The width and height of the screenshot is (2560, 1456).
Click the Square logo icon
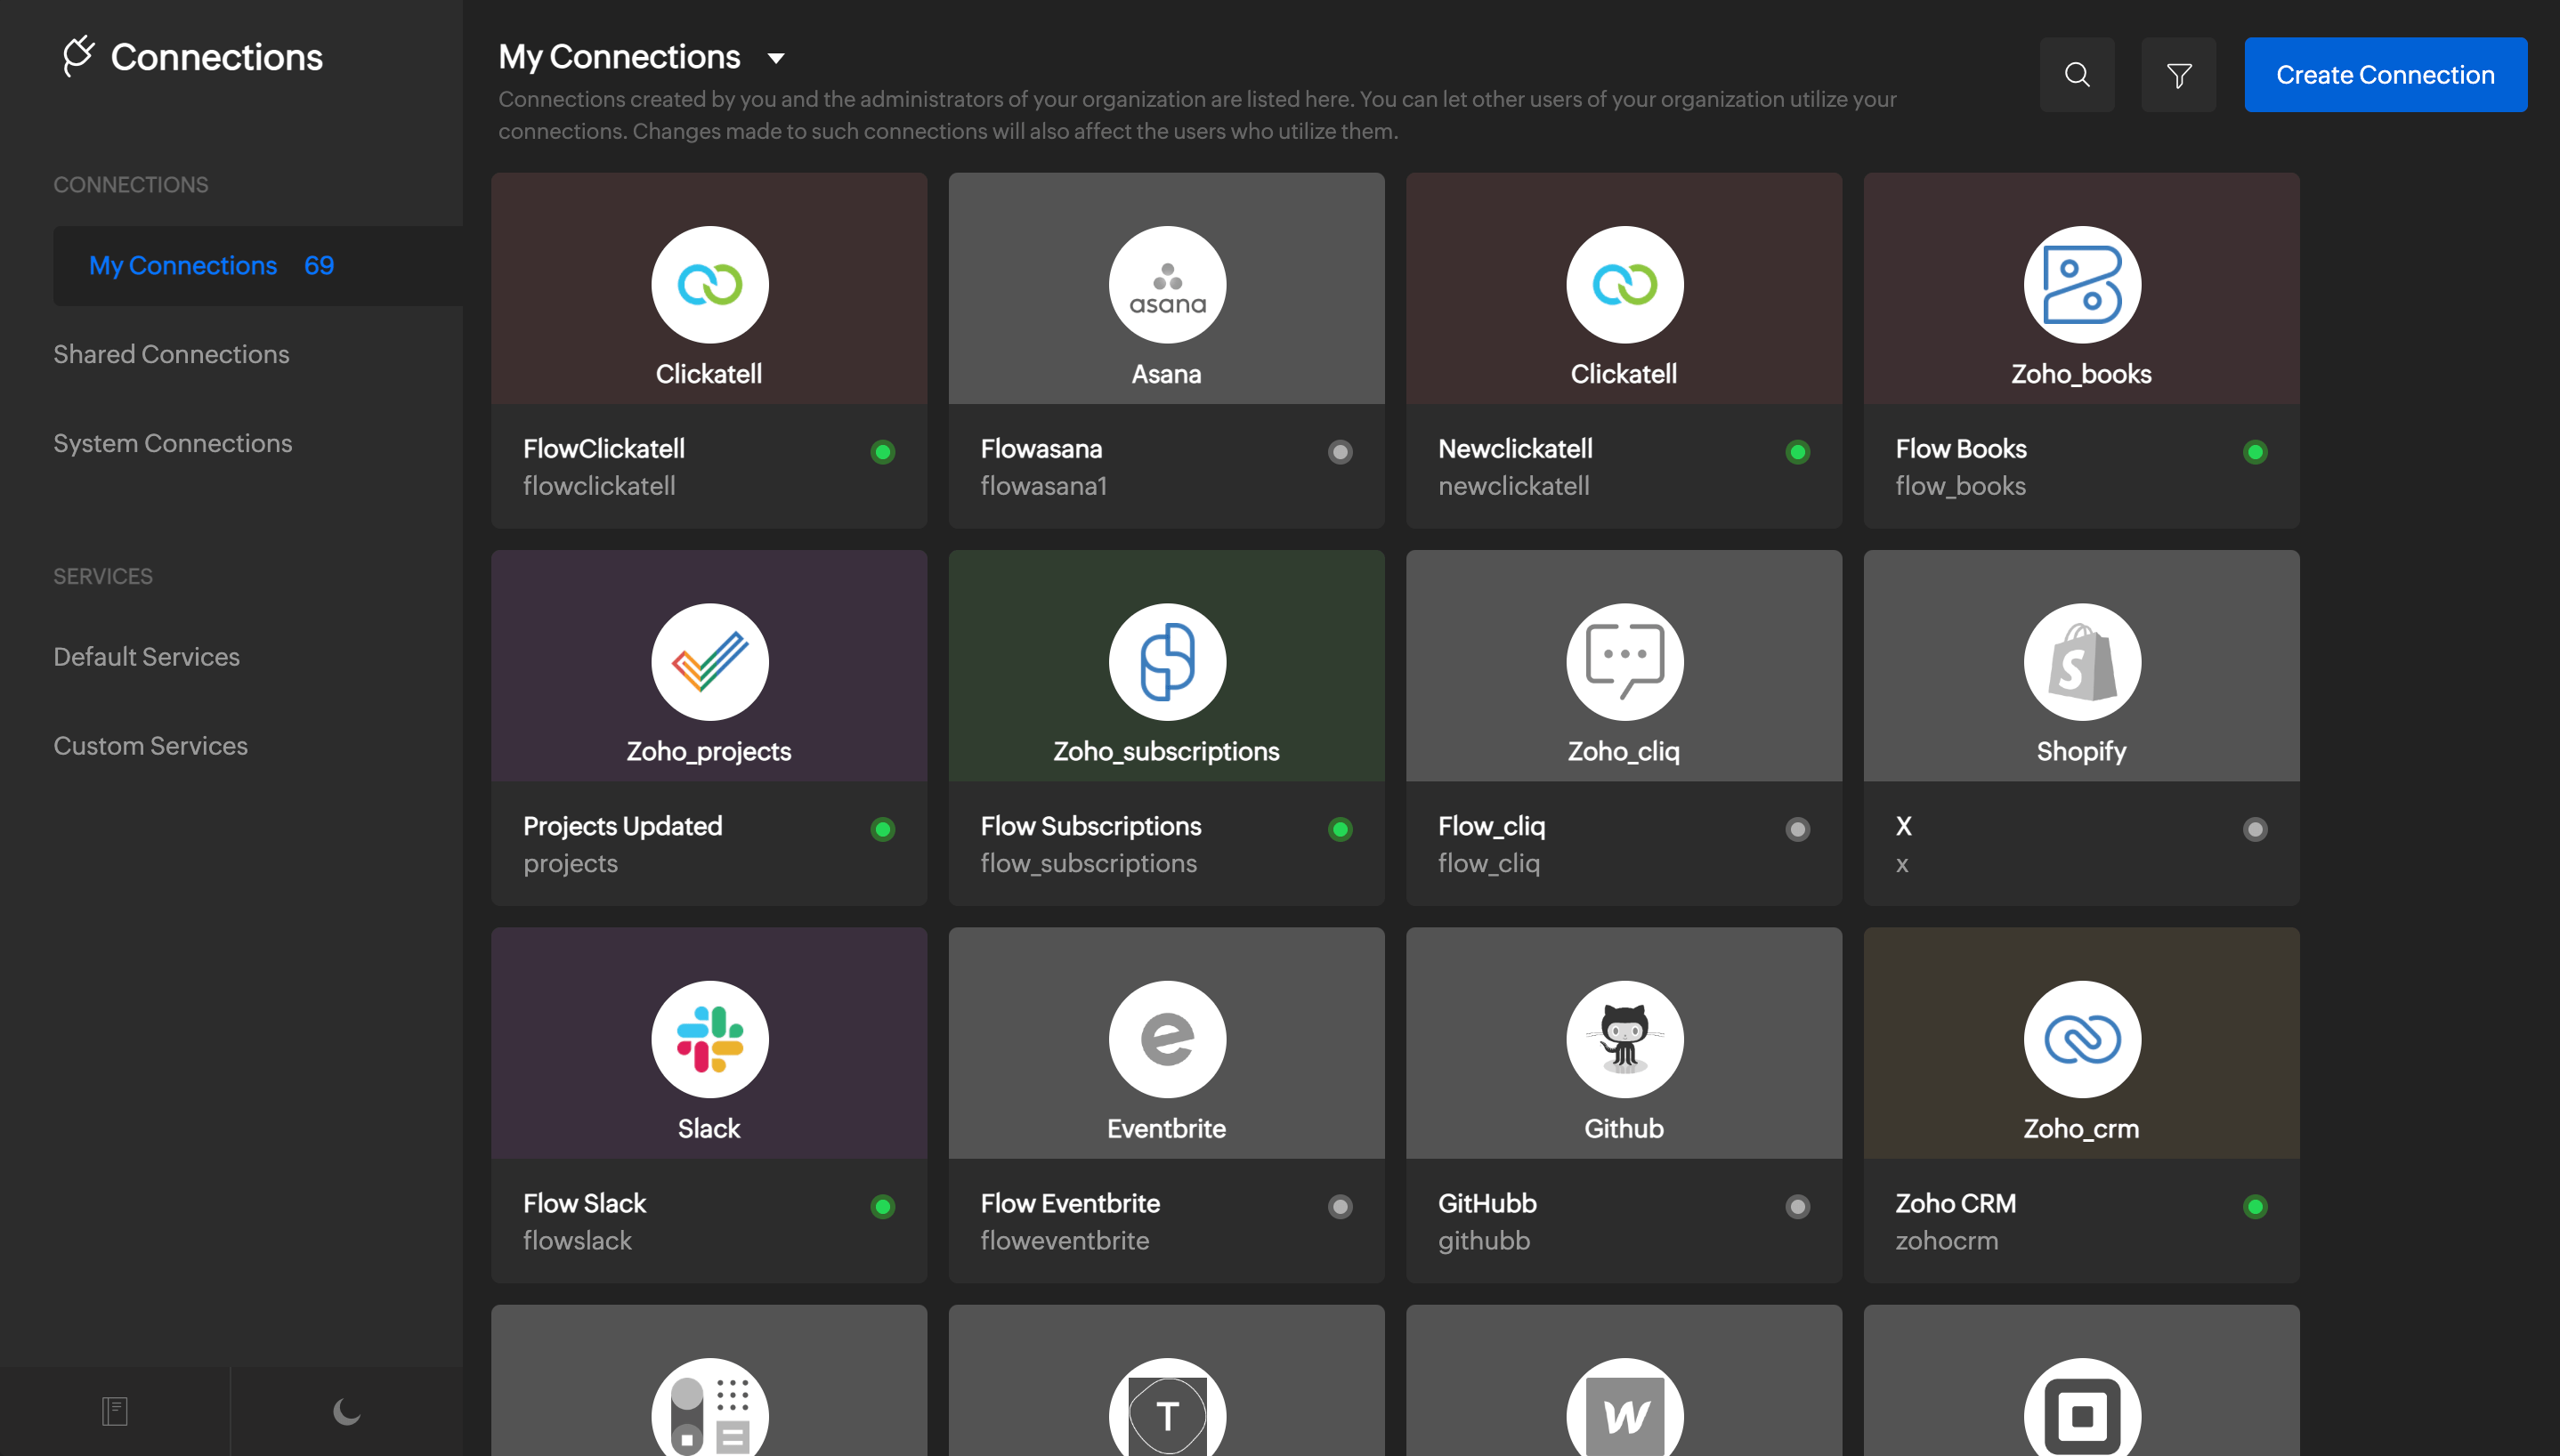point(2082,1407)
